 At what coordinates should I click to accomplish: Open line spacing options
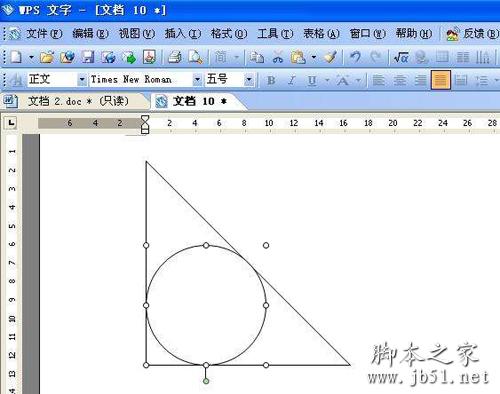point(482,80)
